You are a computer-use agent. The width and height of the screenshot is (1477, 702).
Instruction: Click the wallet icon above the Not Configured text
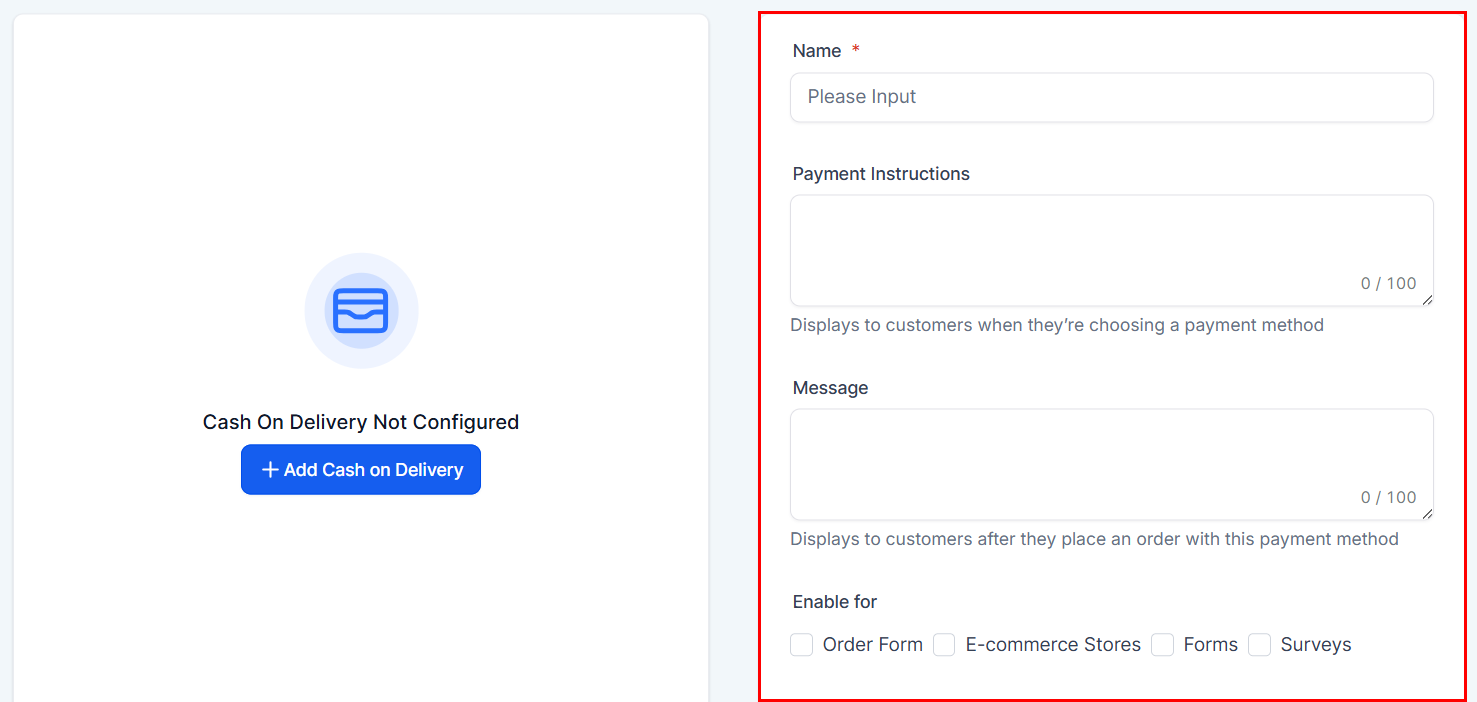coord(361,310)
